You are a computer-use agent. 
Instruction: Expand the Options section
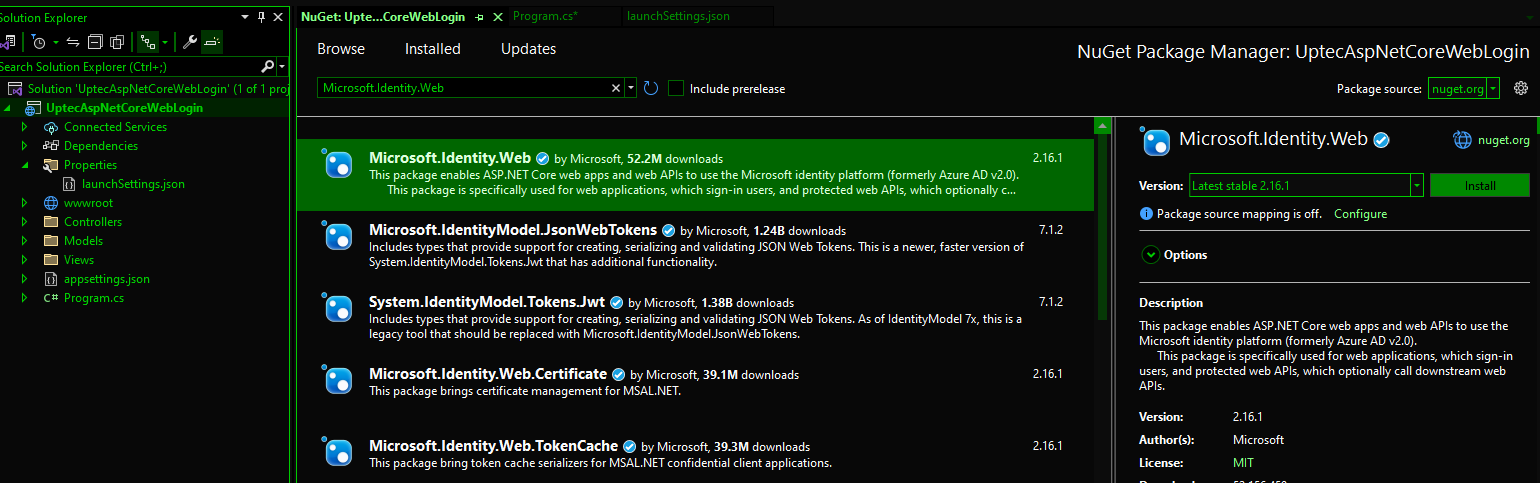pos(1150,255)
